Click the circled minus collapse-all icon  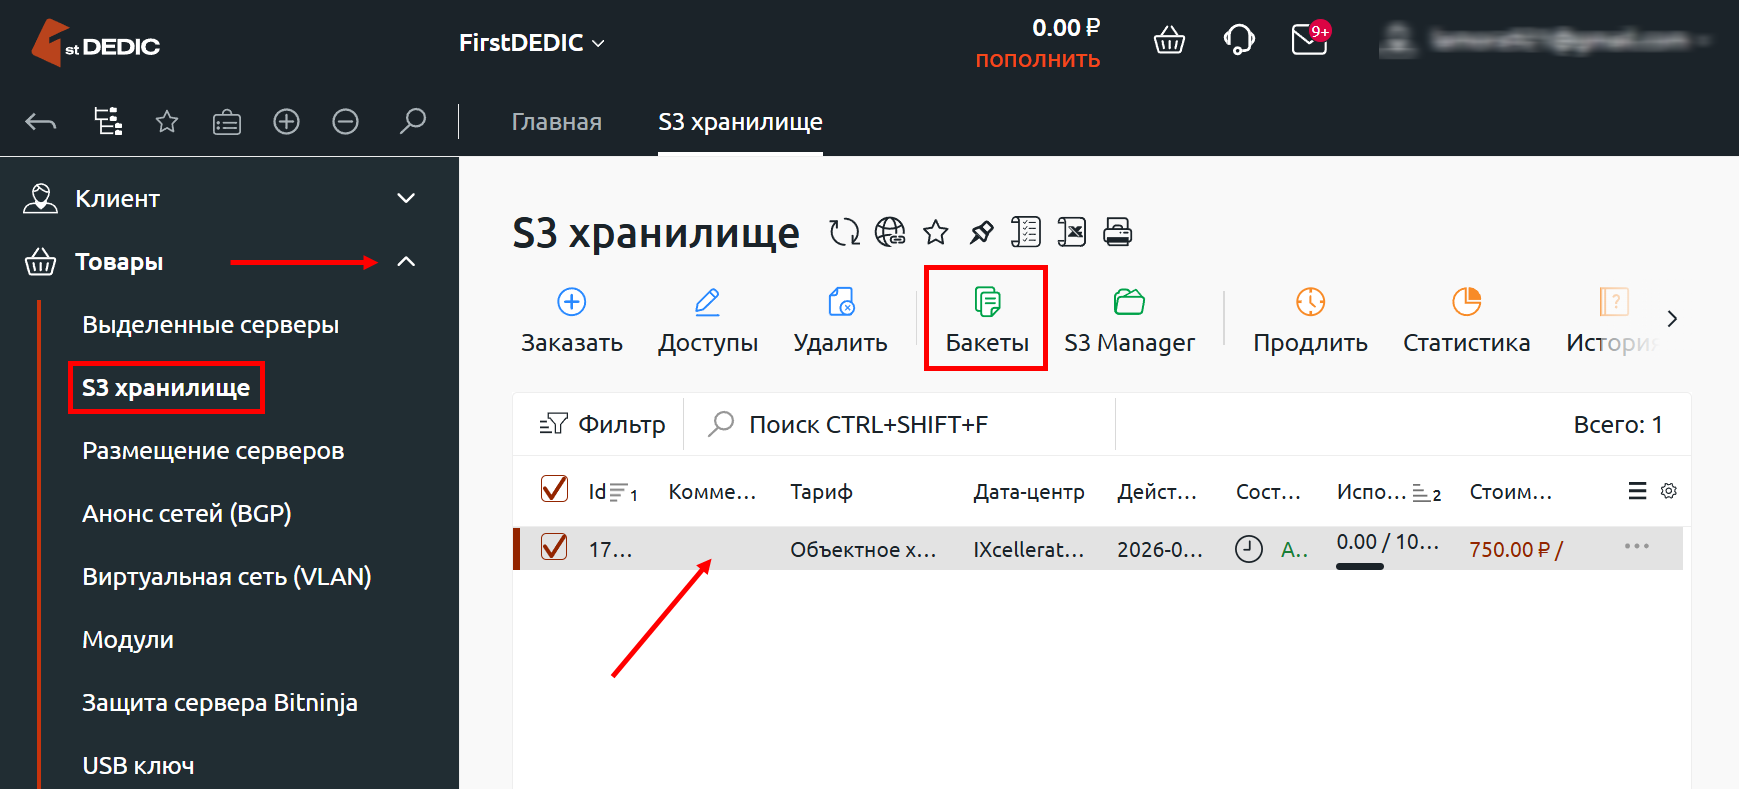[x=346, y=122]
